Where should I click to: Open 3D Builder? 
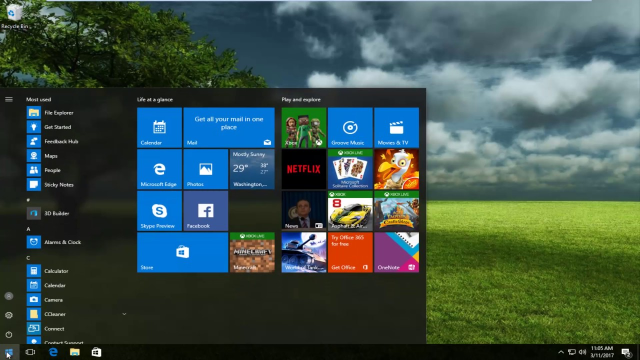coord(76,213)
